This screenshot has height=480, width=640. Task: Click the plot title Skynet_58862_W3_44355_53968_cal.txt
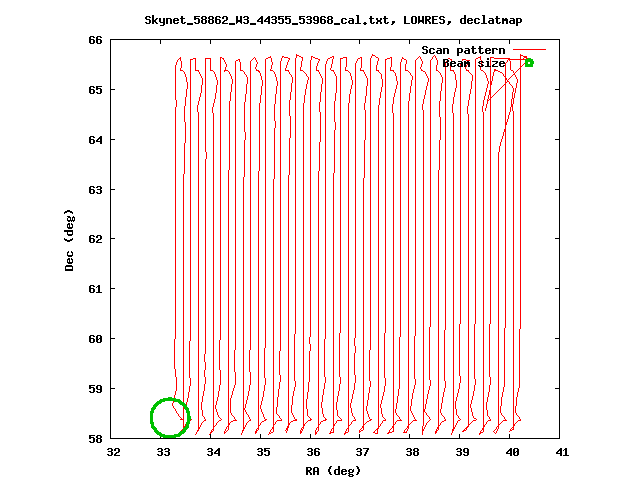333,20
